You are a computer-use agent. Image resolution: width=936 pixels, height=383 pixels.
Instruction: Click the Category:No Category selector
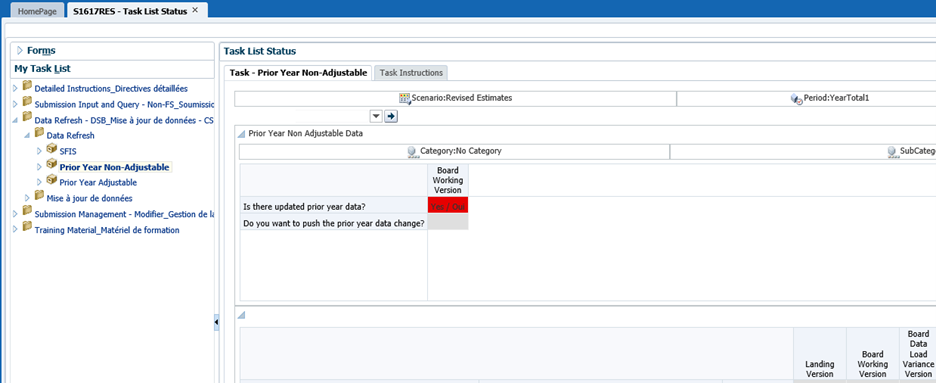pyautogui.click(x=454, y=152)
